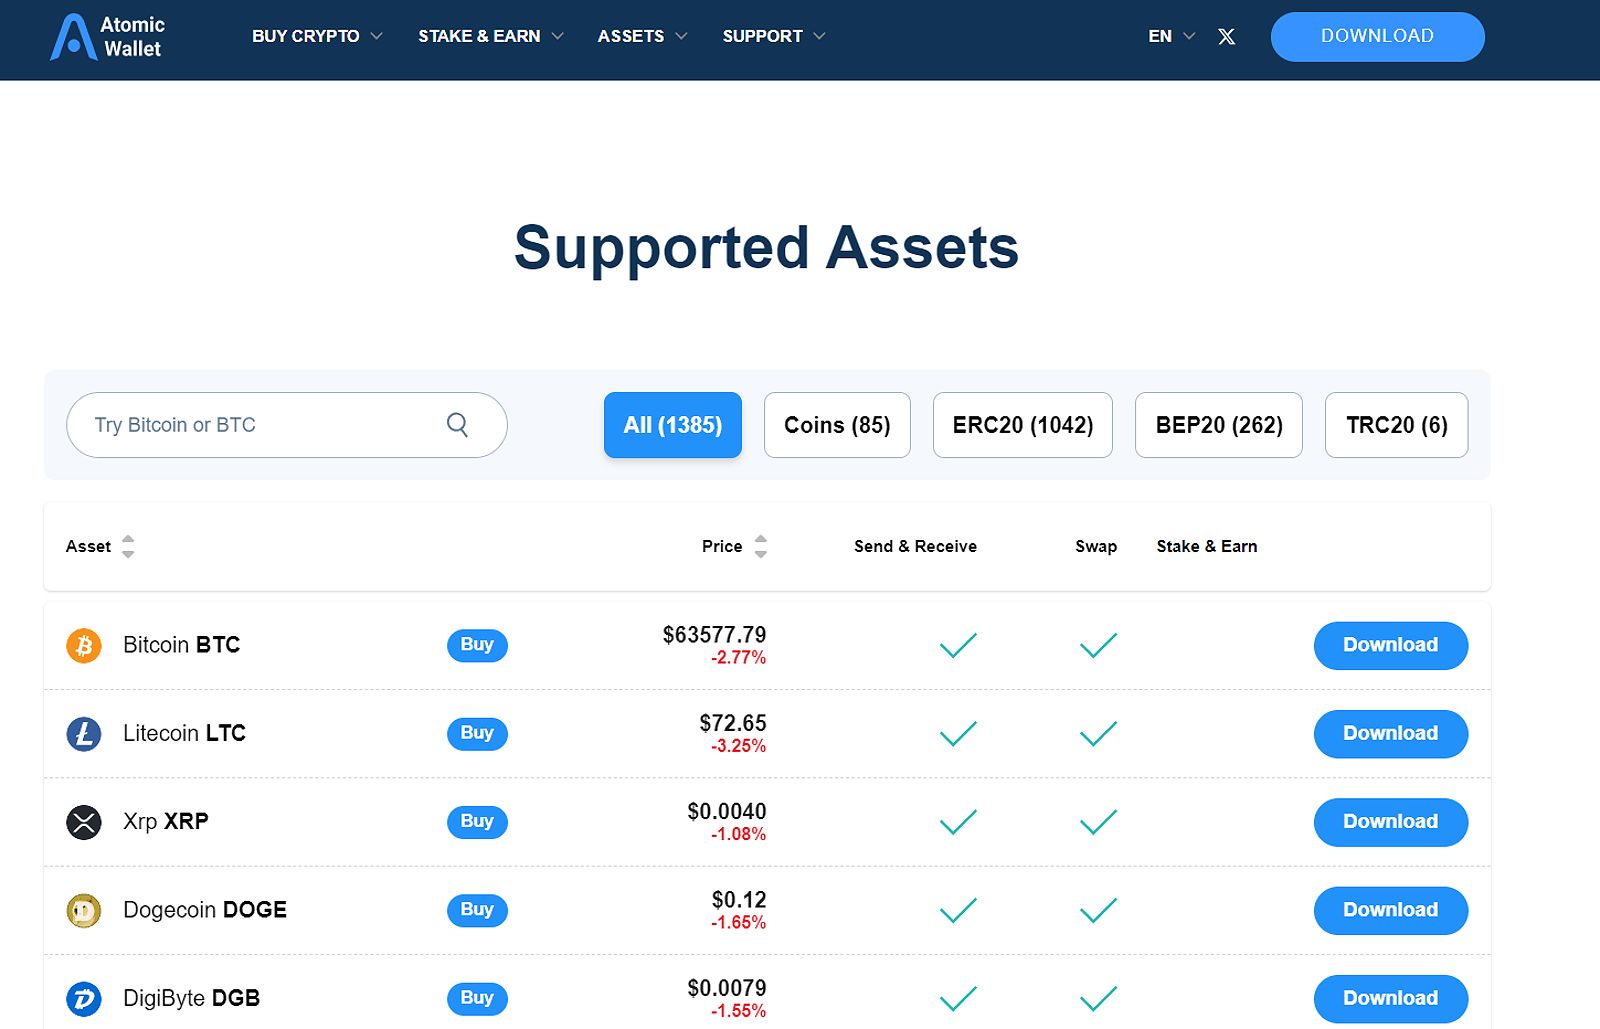Select the Litecoin coin icon
This screenshot has height=1029, width=1600.
pyautogui.click(x=84, y=734)
